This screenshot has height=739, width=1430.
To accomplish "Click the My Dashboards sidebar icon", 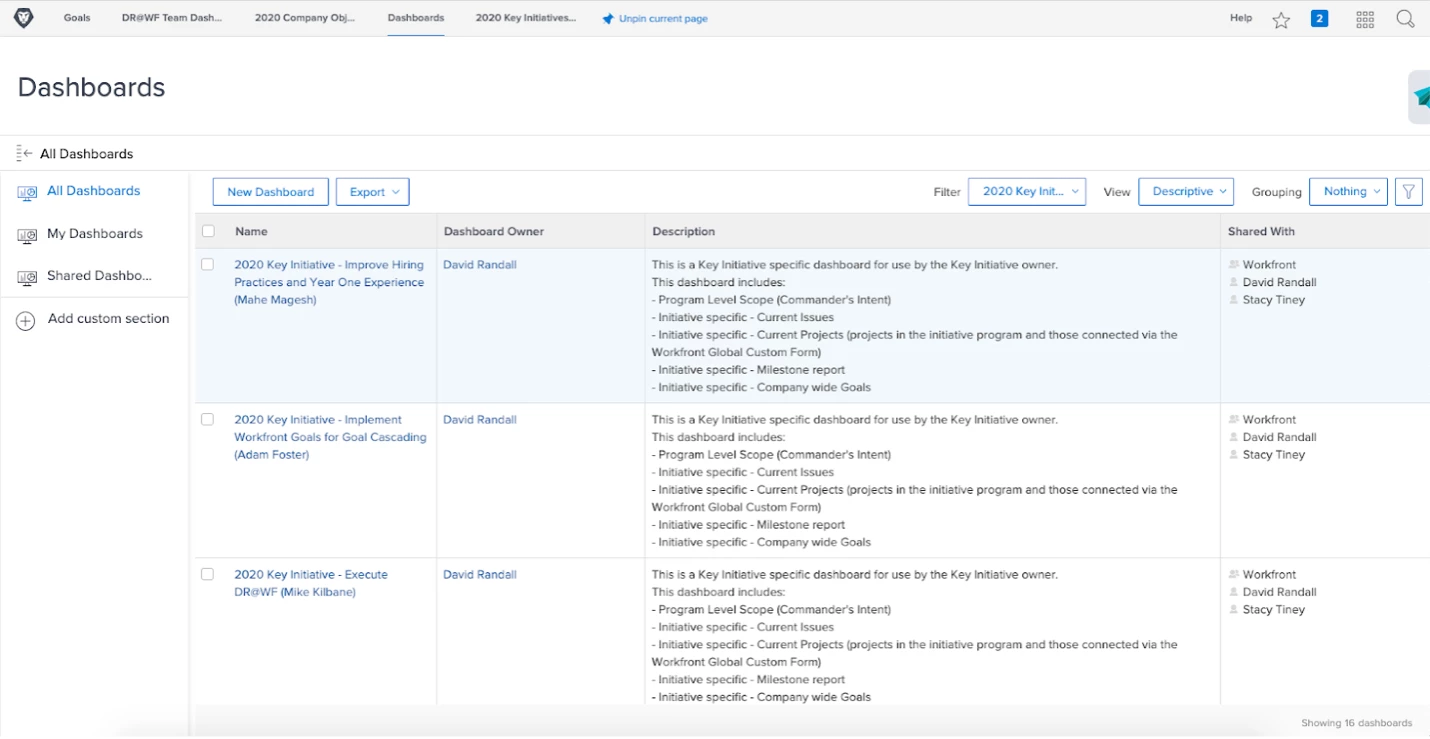I will click(x=27, y=235).
